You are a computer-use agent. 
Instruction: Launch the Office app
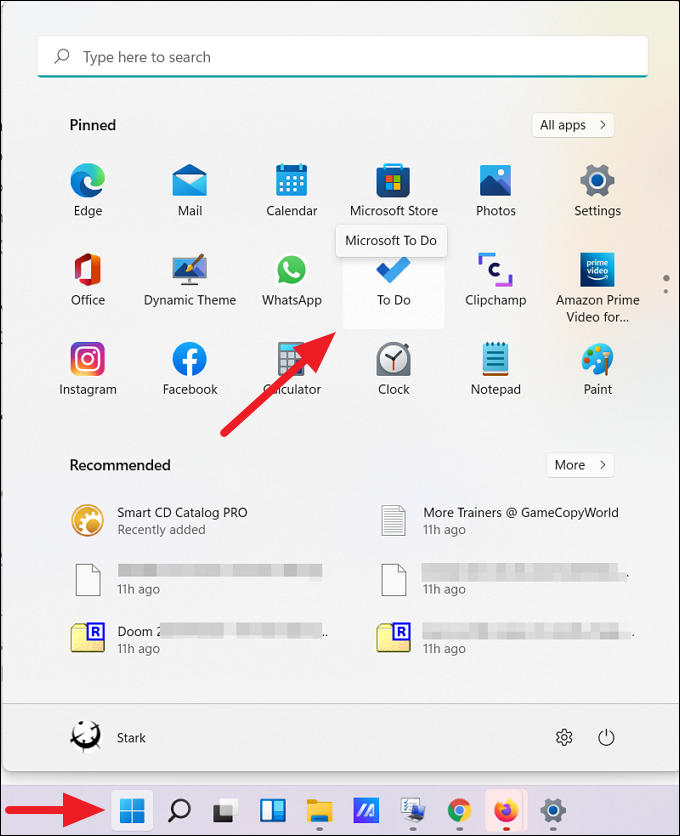coord(87,280)
